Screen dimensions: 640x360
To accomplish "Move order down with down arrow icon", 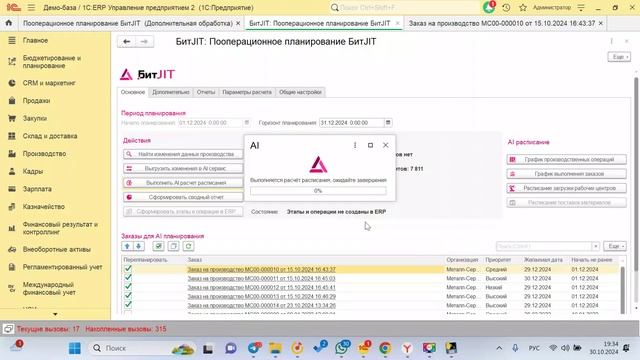I will pyautogui.click(x=138, y=246).
